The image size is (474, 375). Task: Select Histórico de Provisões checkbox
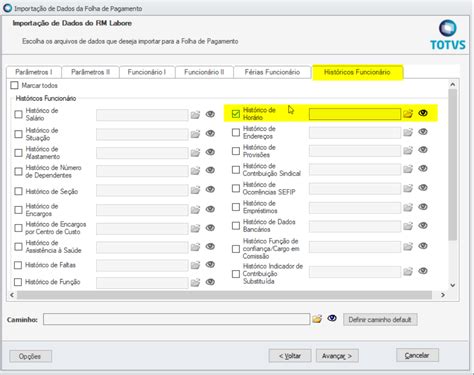coord(236,151)
